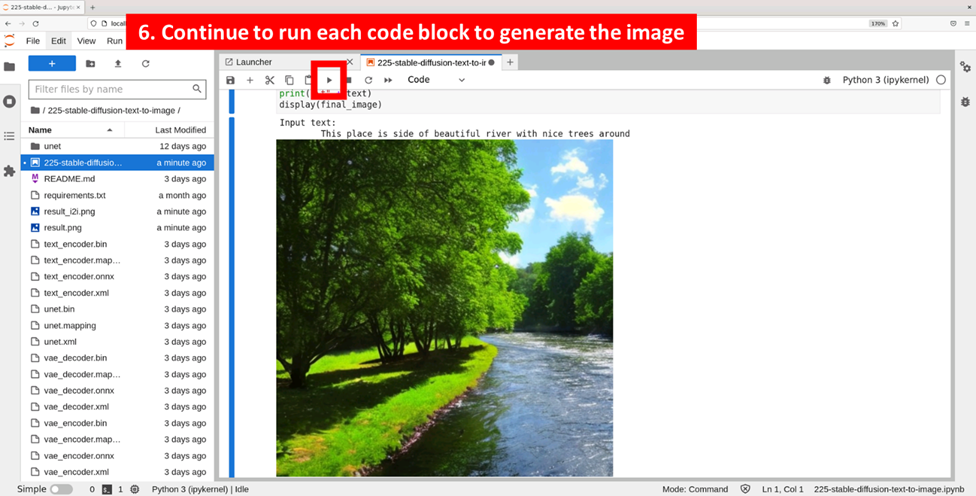976x496 pixels.
Task: Select requirements.txt in the file list
Action: [118, 195]
